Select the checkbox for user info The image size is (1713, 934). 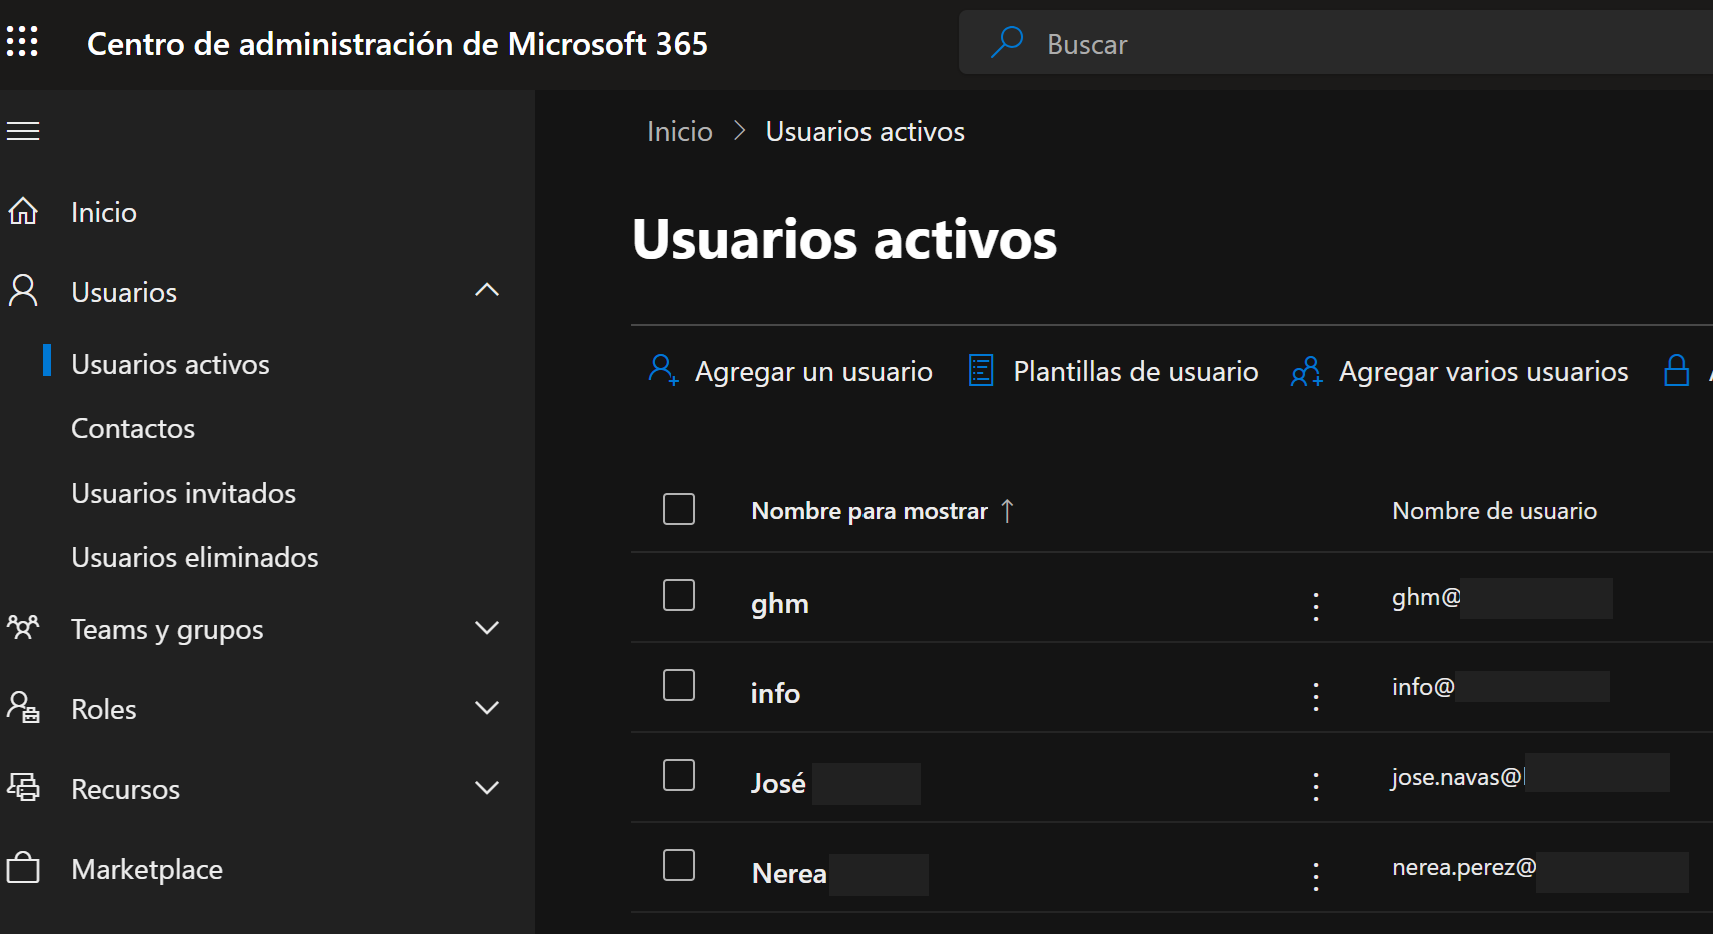(679, 685)
